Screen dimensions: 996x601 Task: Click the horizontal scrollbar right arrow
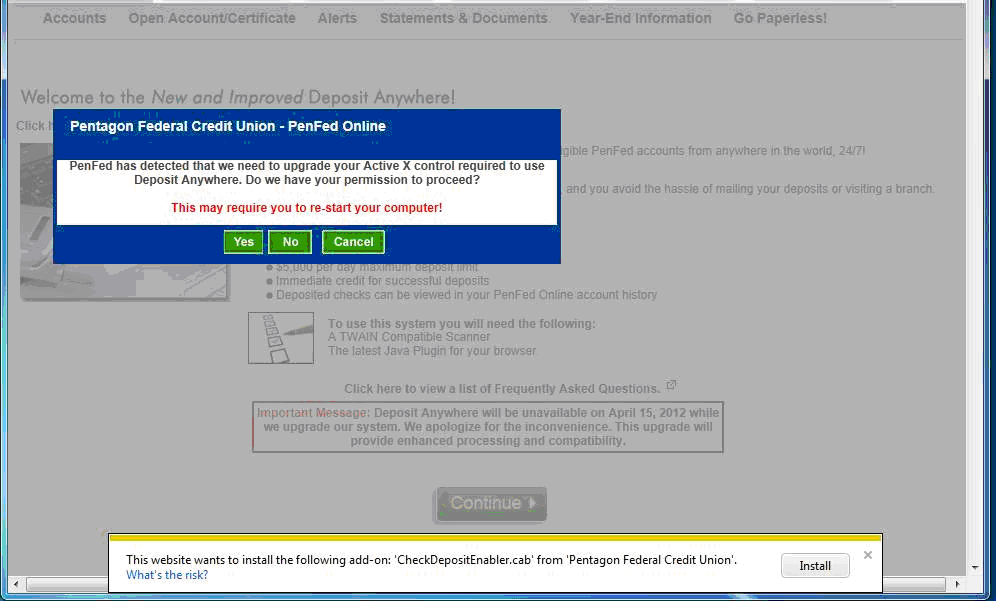click(x=957, y=583)
